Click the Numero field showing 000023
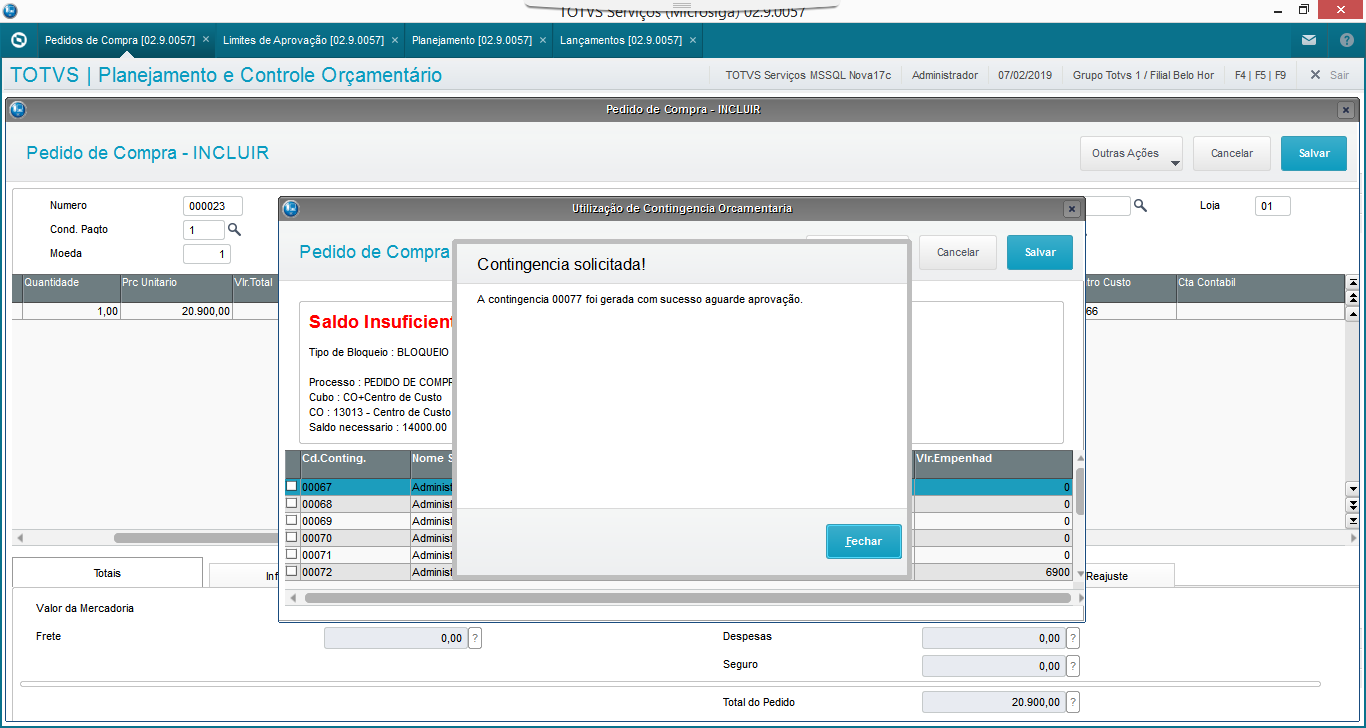Viewport: 1366px width, 728px height. tap(213, 206)
